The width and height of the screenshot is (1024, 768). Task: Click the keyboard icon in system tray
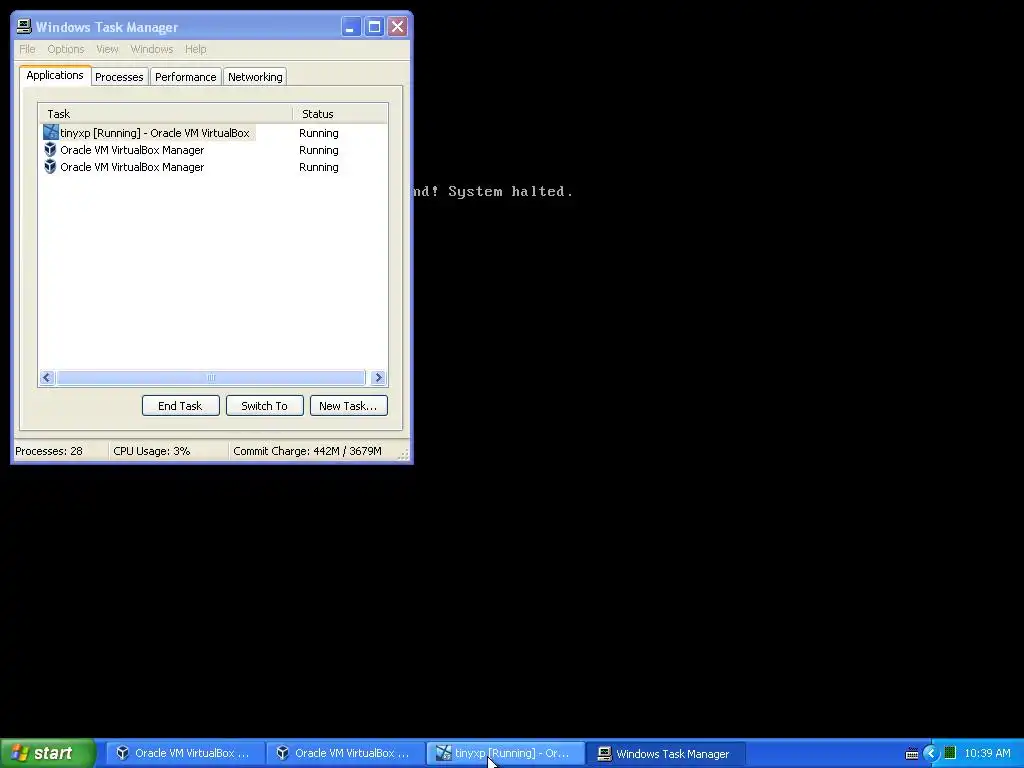pyautogui.click(x=912, y=754)
